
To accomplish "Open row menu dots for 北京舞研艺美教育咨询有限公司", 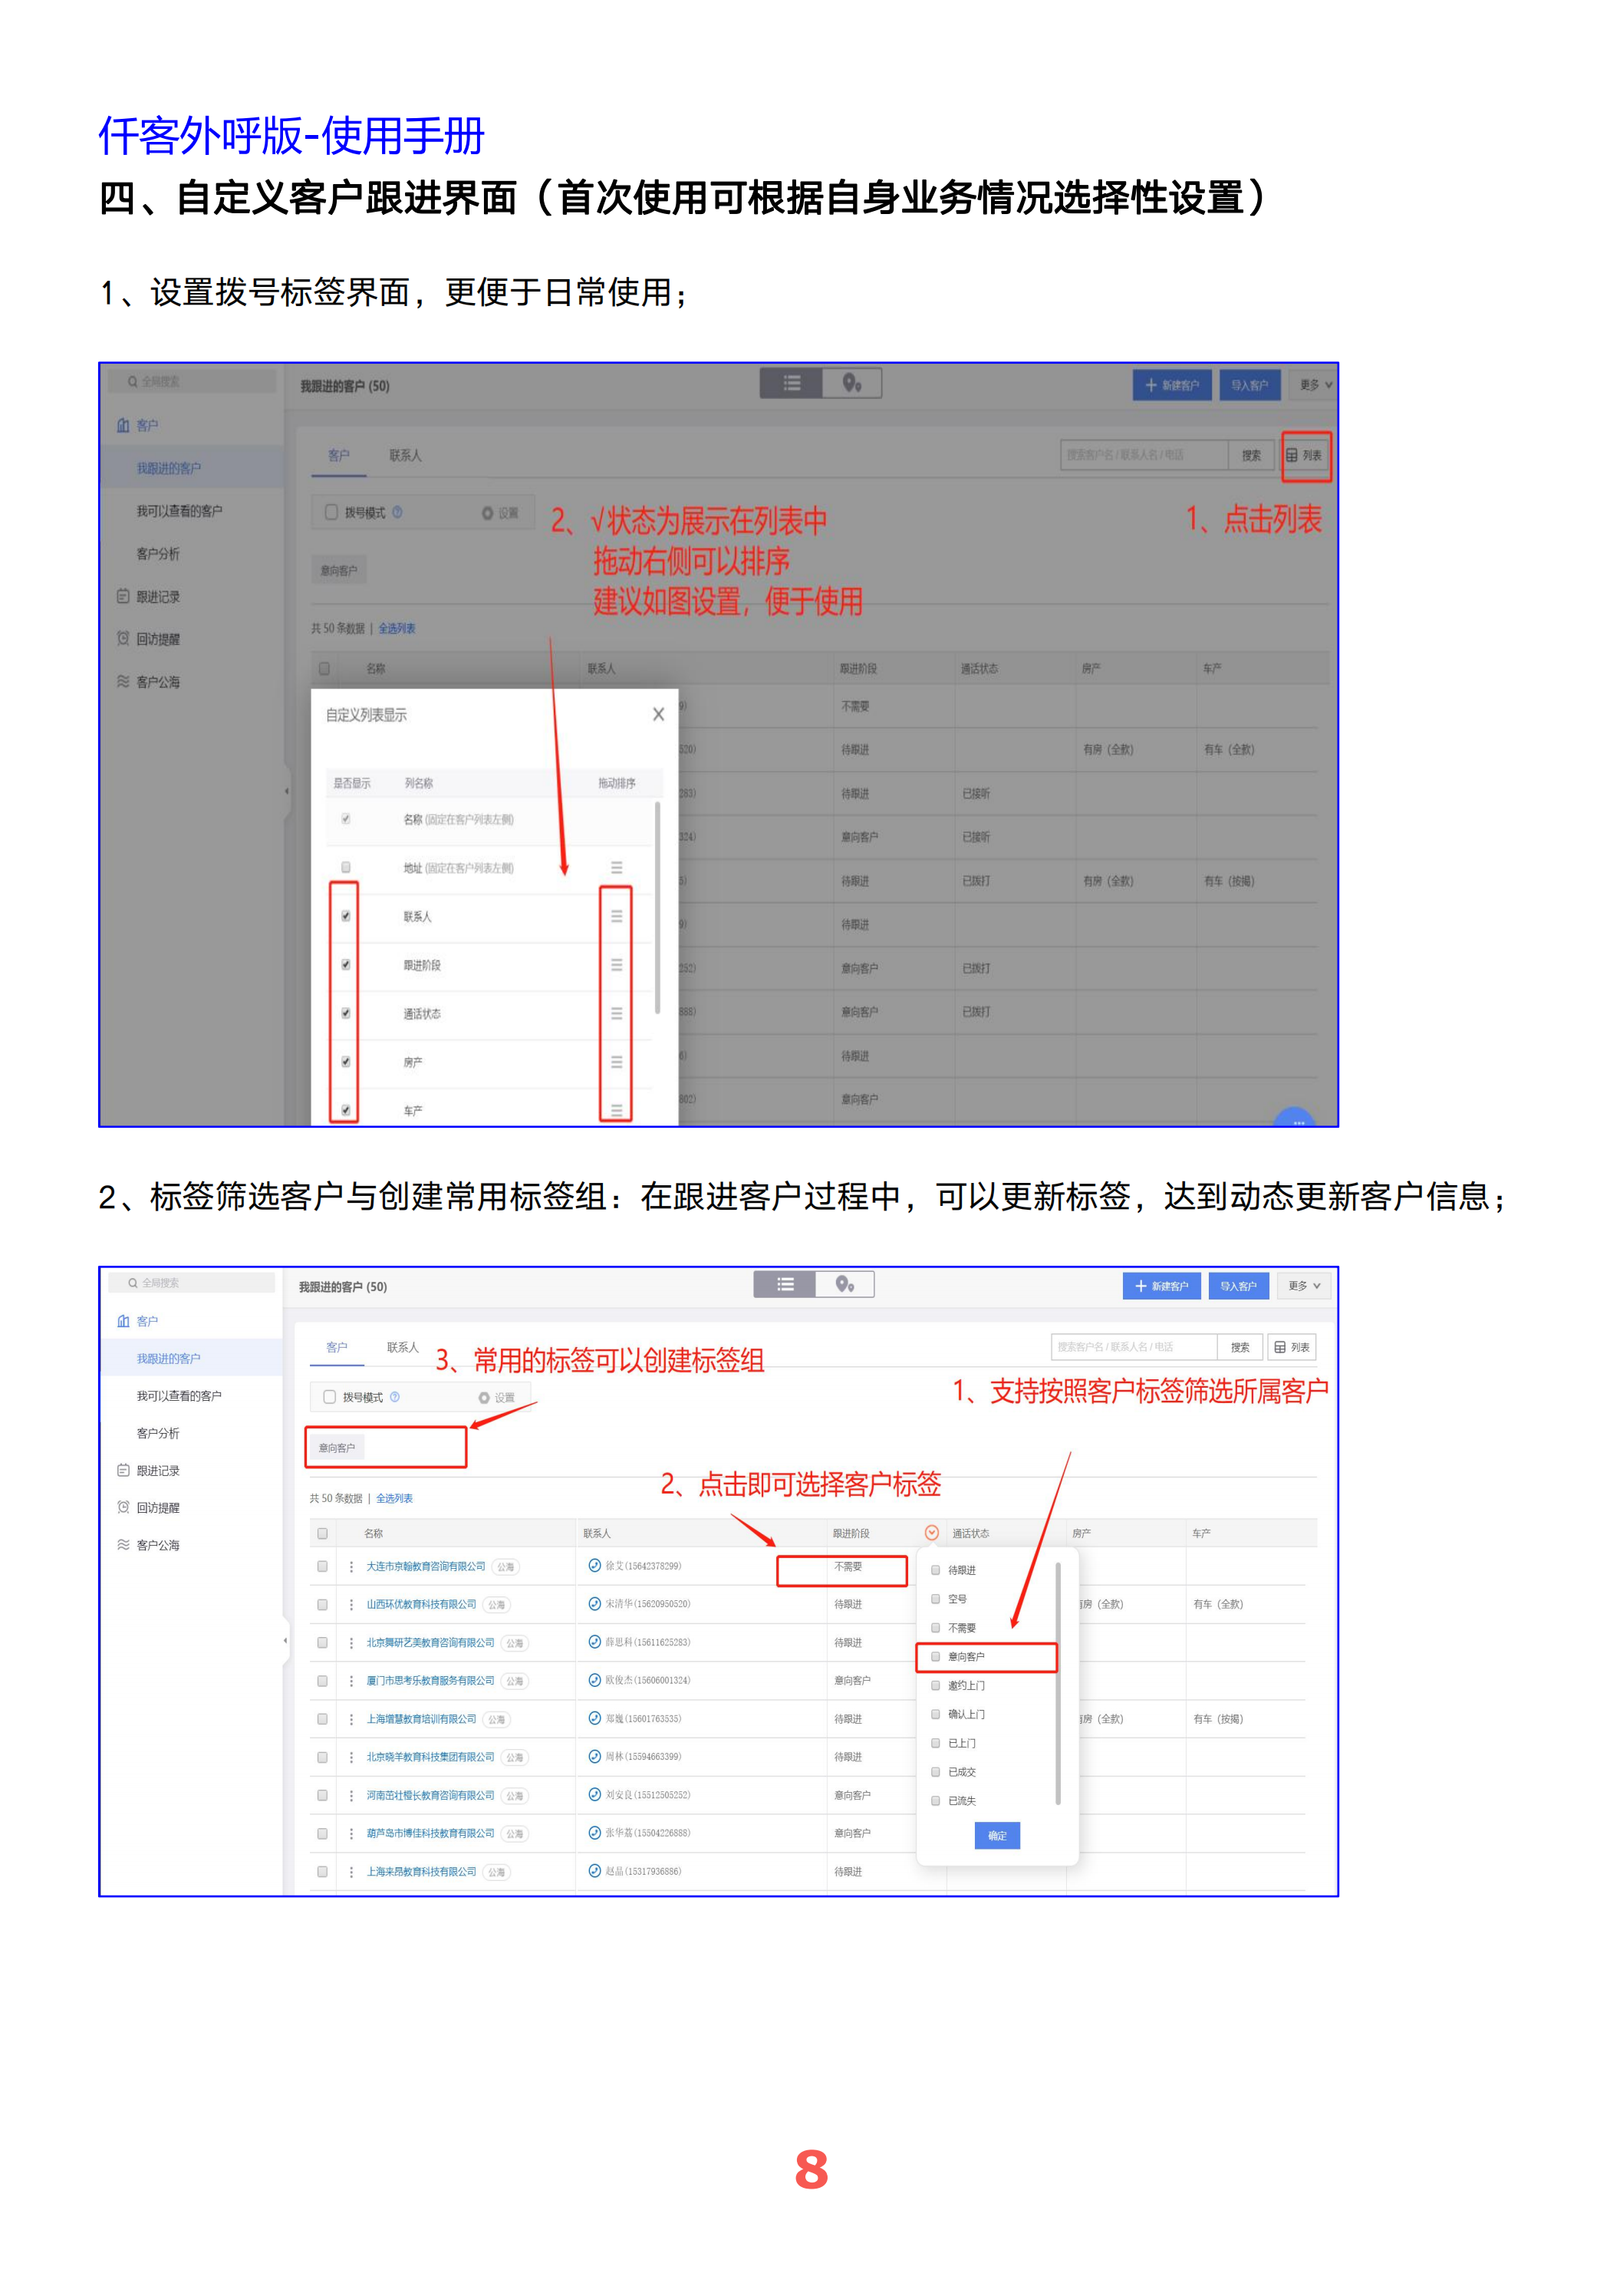I will pos(351,1643).
